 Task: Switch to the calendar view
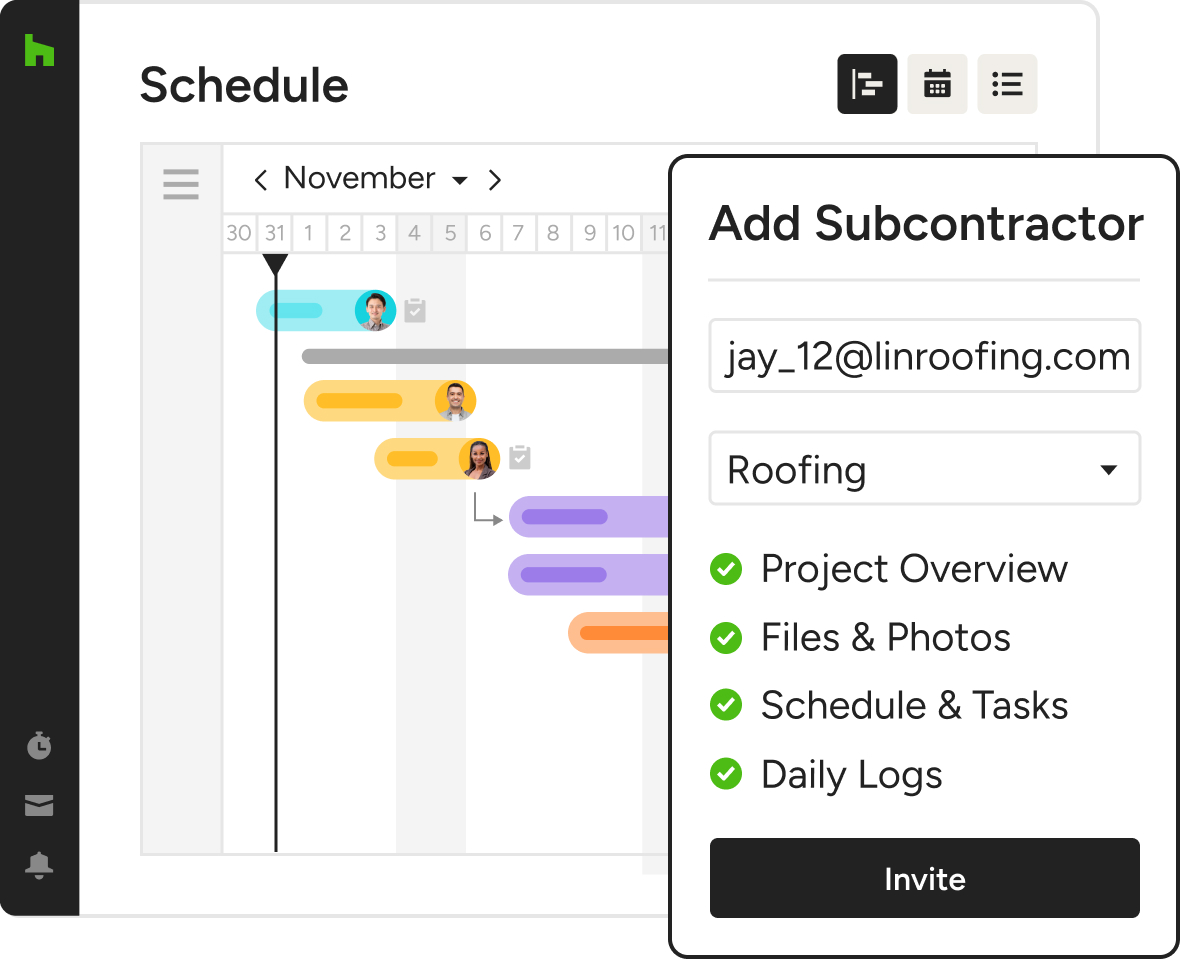click(937, 84)
